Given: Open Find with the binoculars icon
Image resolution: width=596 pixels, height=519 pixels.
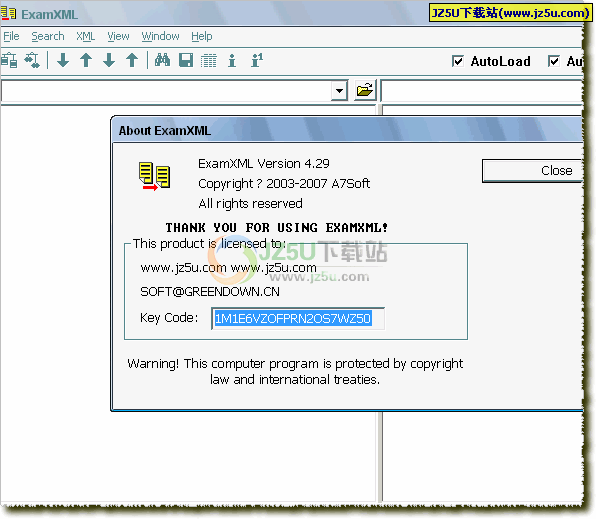Looking at the screenshot, I should point(162,60).
